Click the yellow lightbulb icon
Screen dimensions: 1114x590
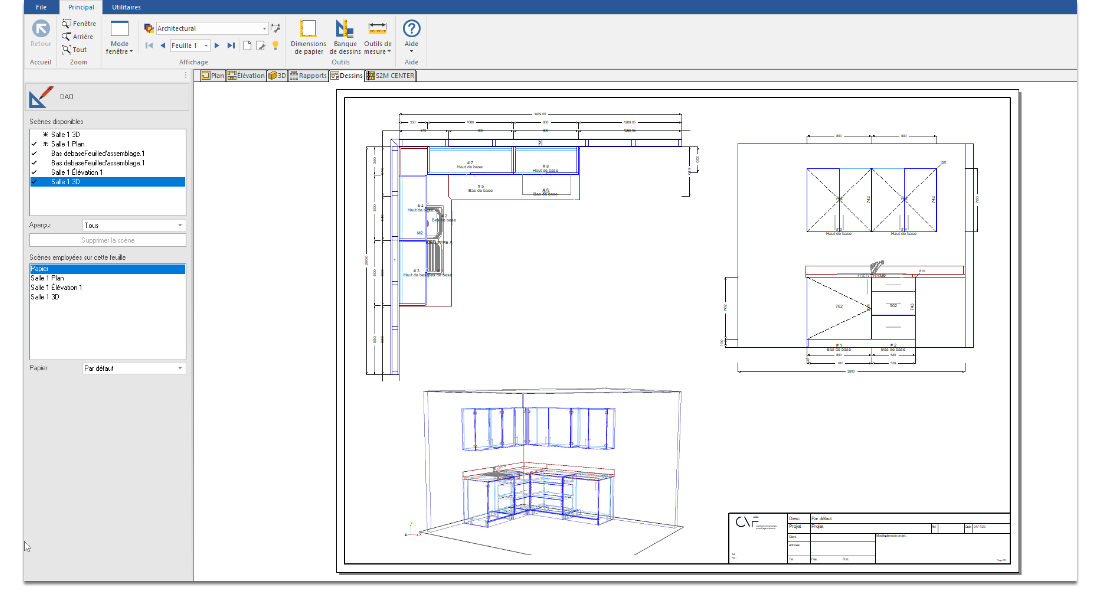tap(275, 45)
